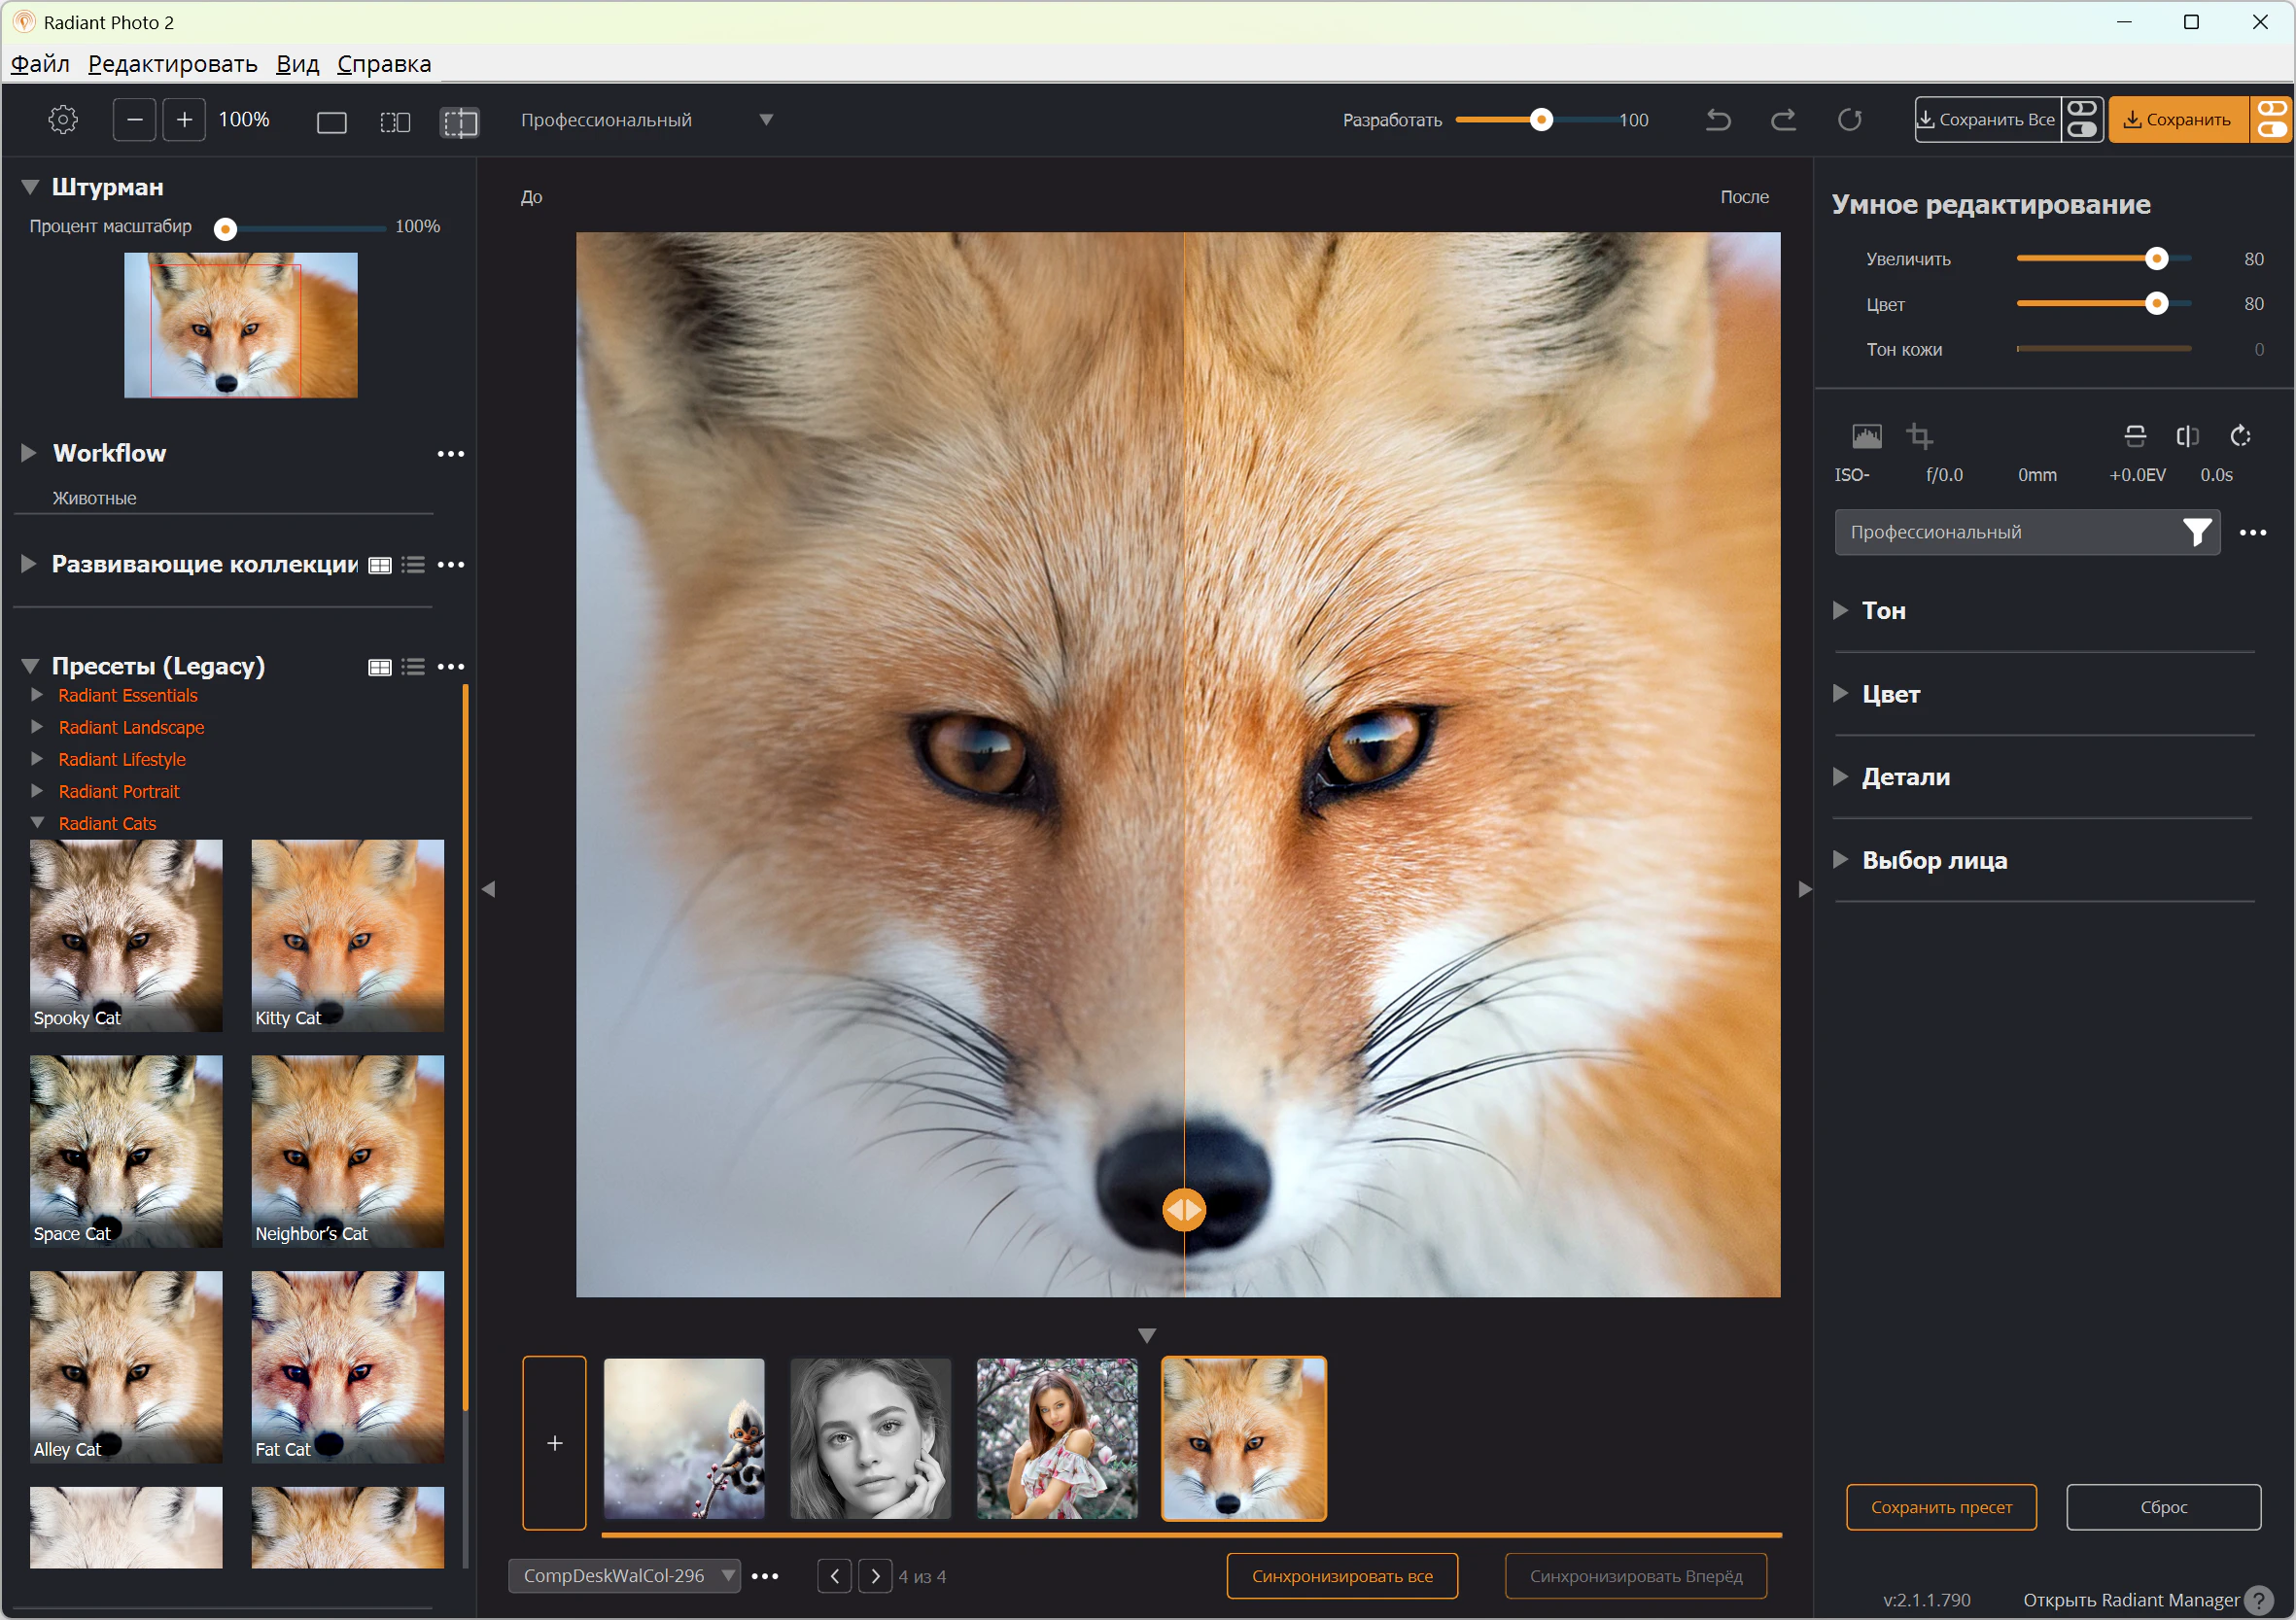Expand the Тон section
Screen dimensions: 2296x1620
1840,610
